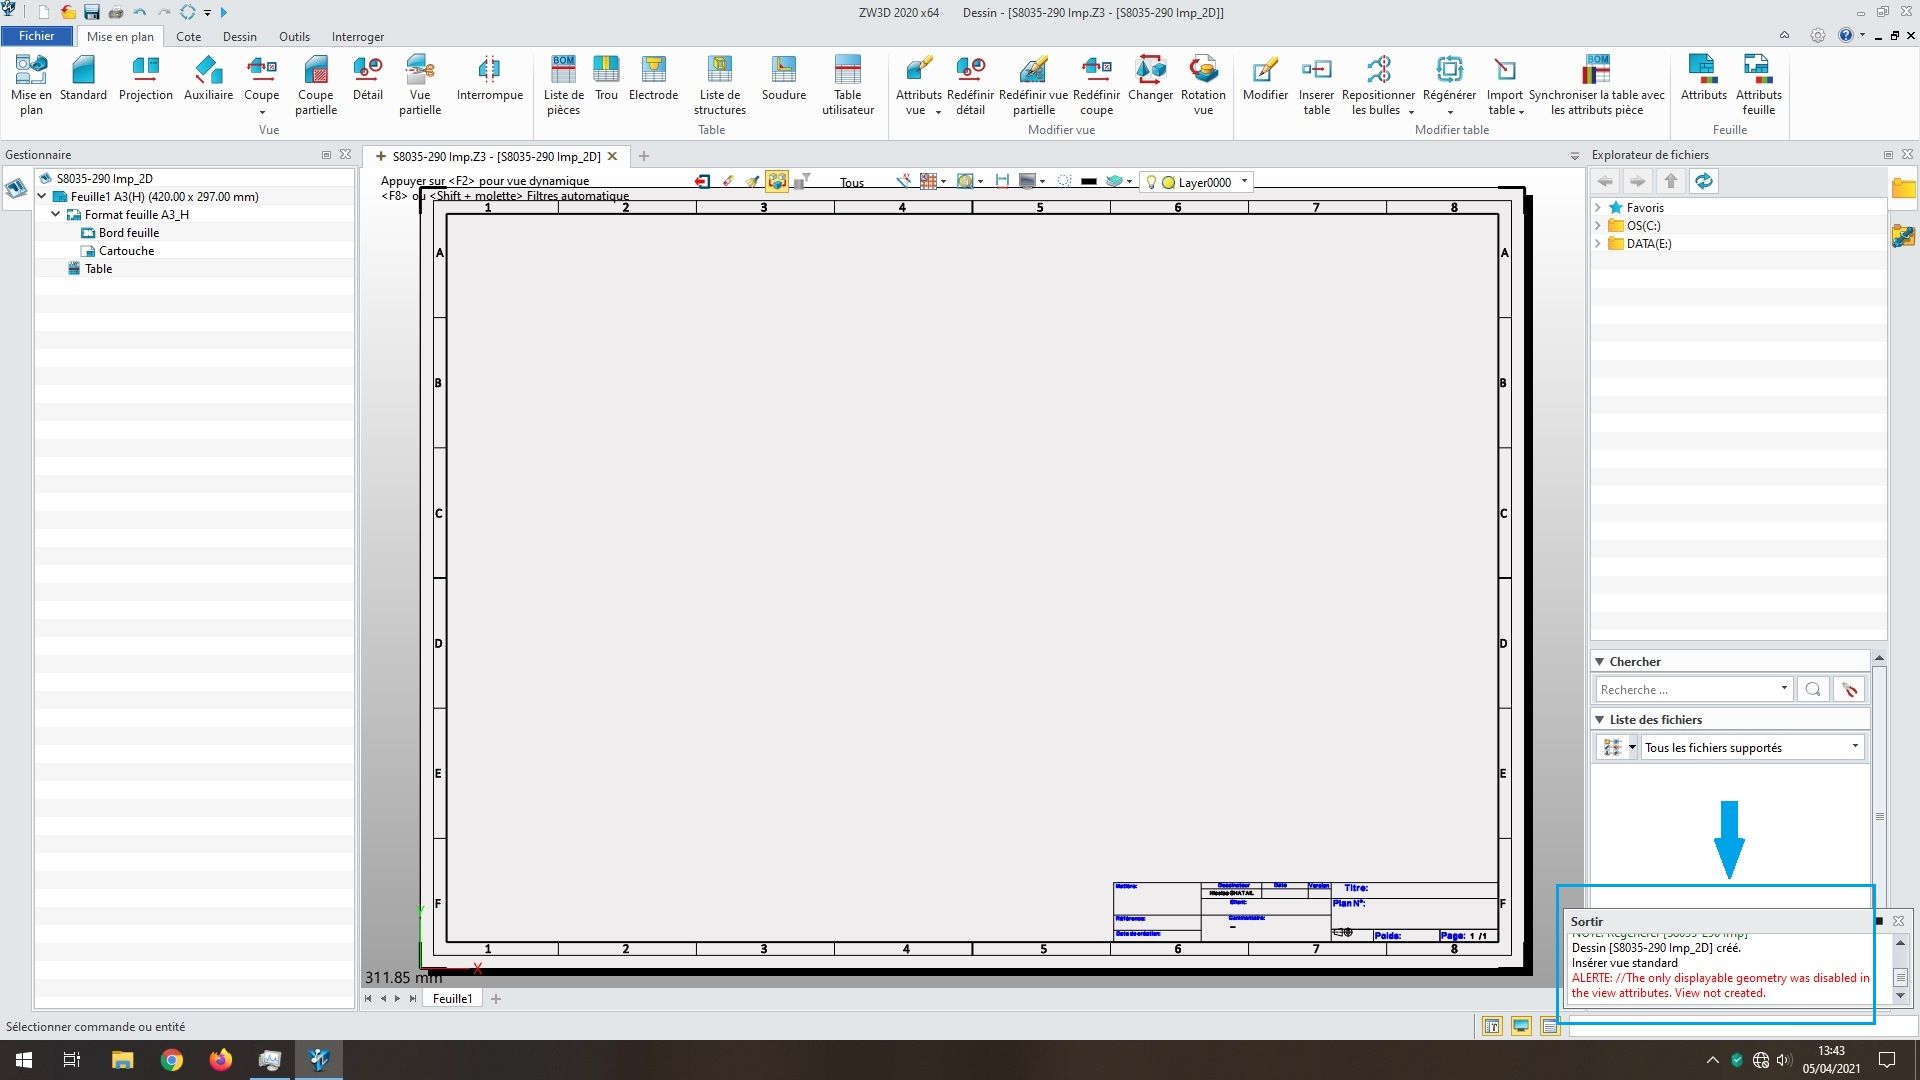Expand the DATA(E:) drive
The height and width of the screenshot is (1080, 1920).
click(1598, 243)
